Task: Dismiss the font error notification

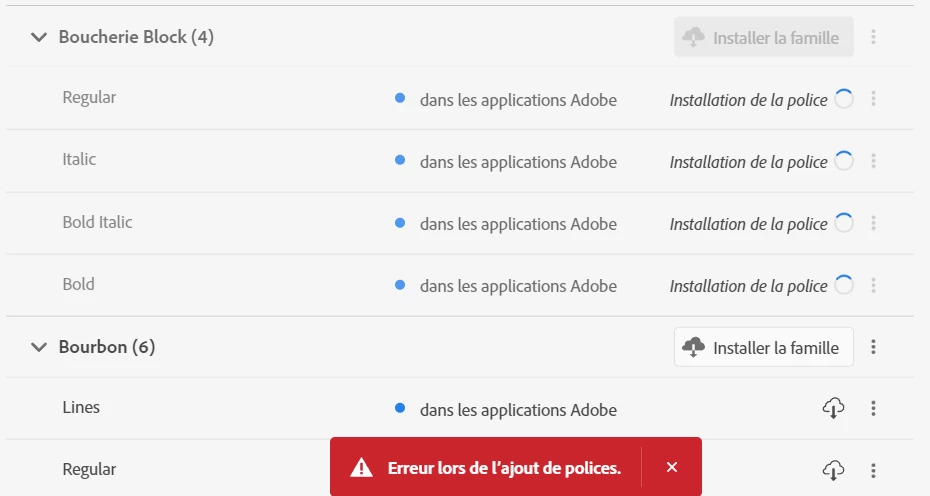Action: click(x=671, y=468)
